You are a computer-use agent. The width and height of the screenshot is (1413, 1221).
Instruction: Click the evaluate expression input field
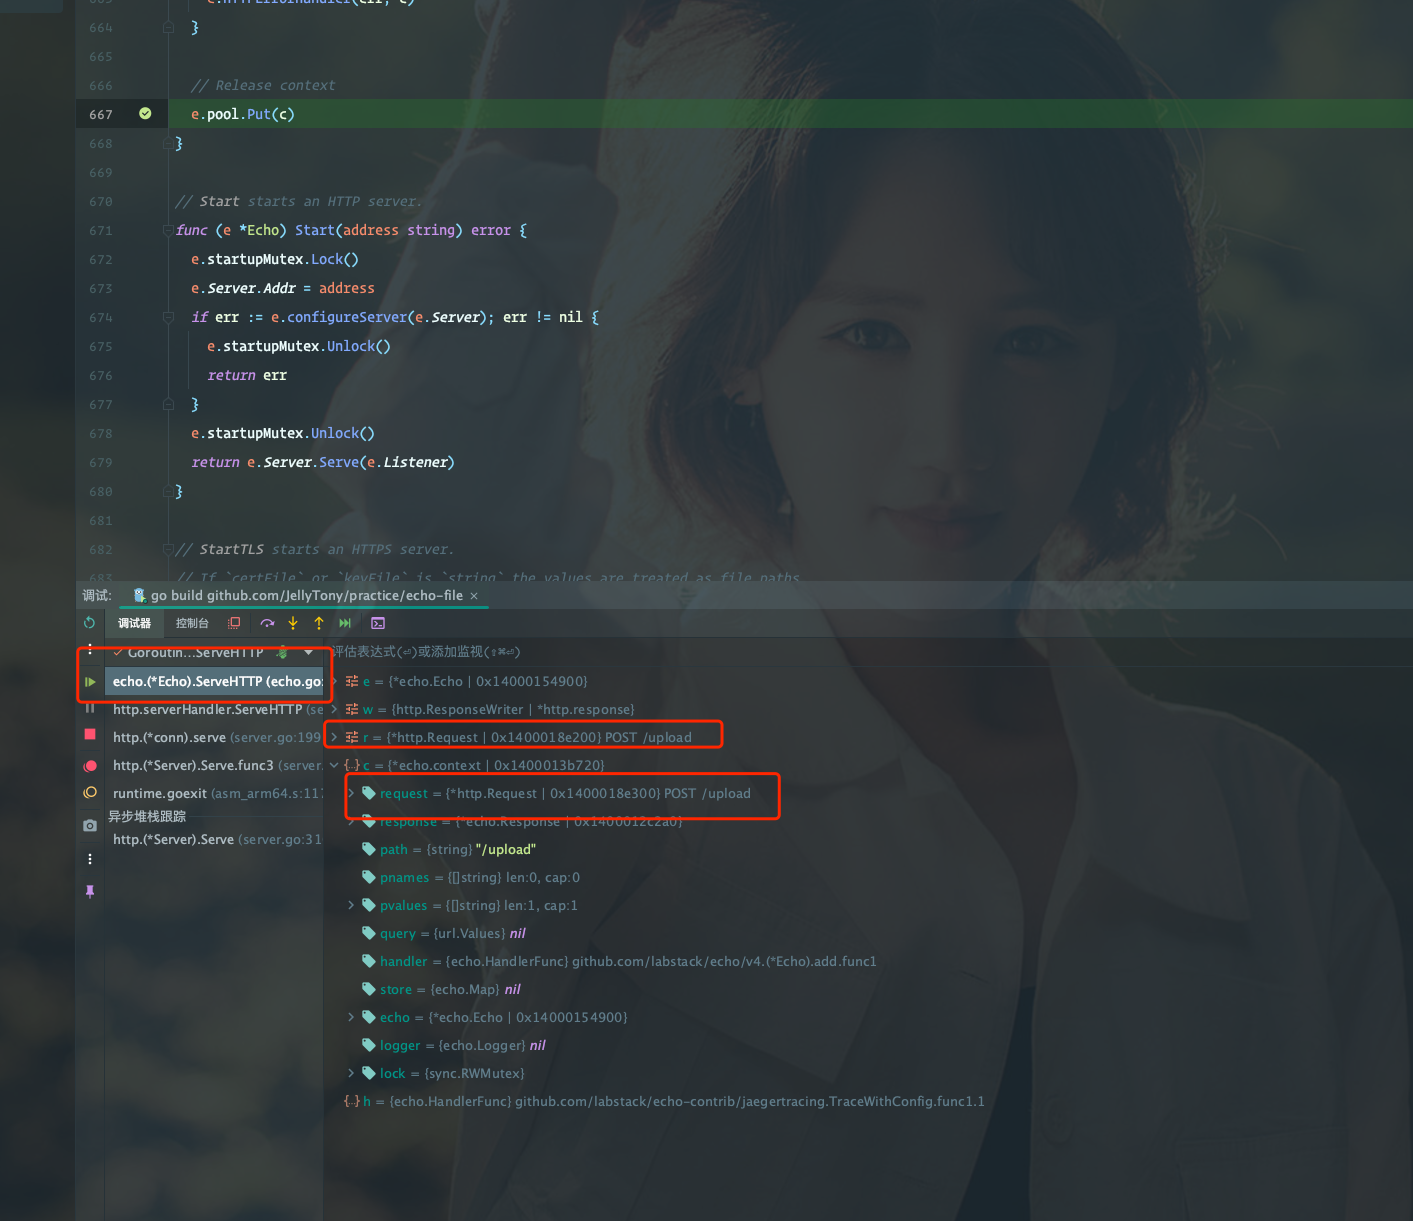(868, 652)
